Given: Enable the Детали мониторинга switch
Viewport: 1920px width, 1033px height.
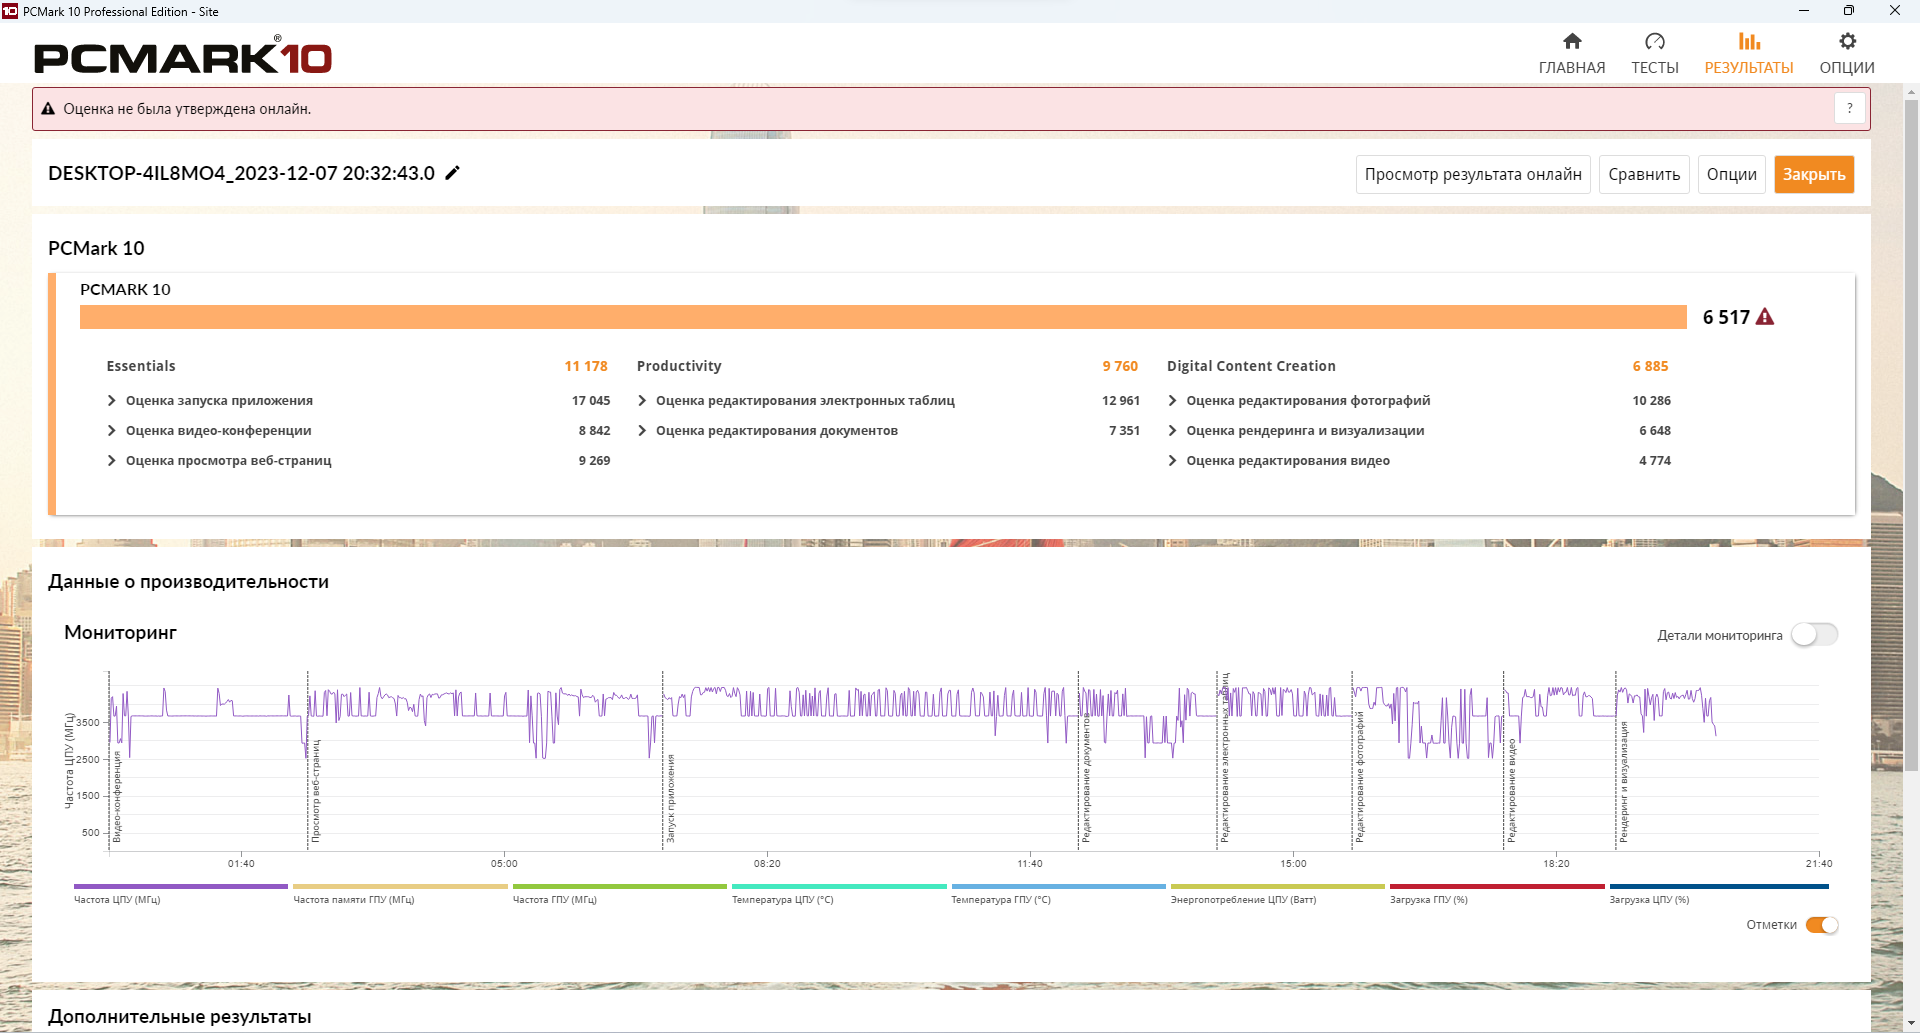Looking at the screenshot, I should click(1814, 635).
